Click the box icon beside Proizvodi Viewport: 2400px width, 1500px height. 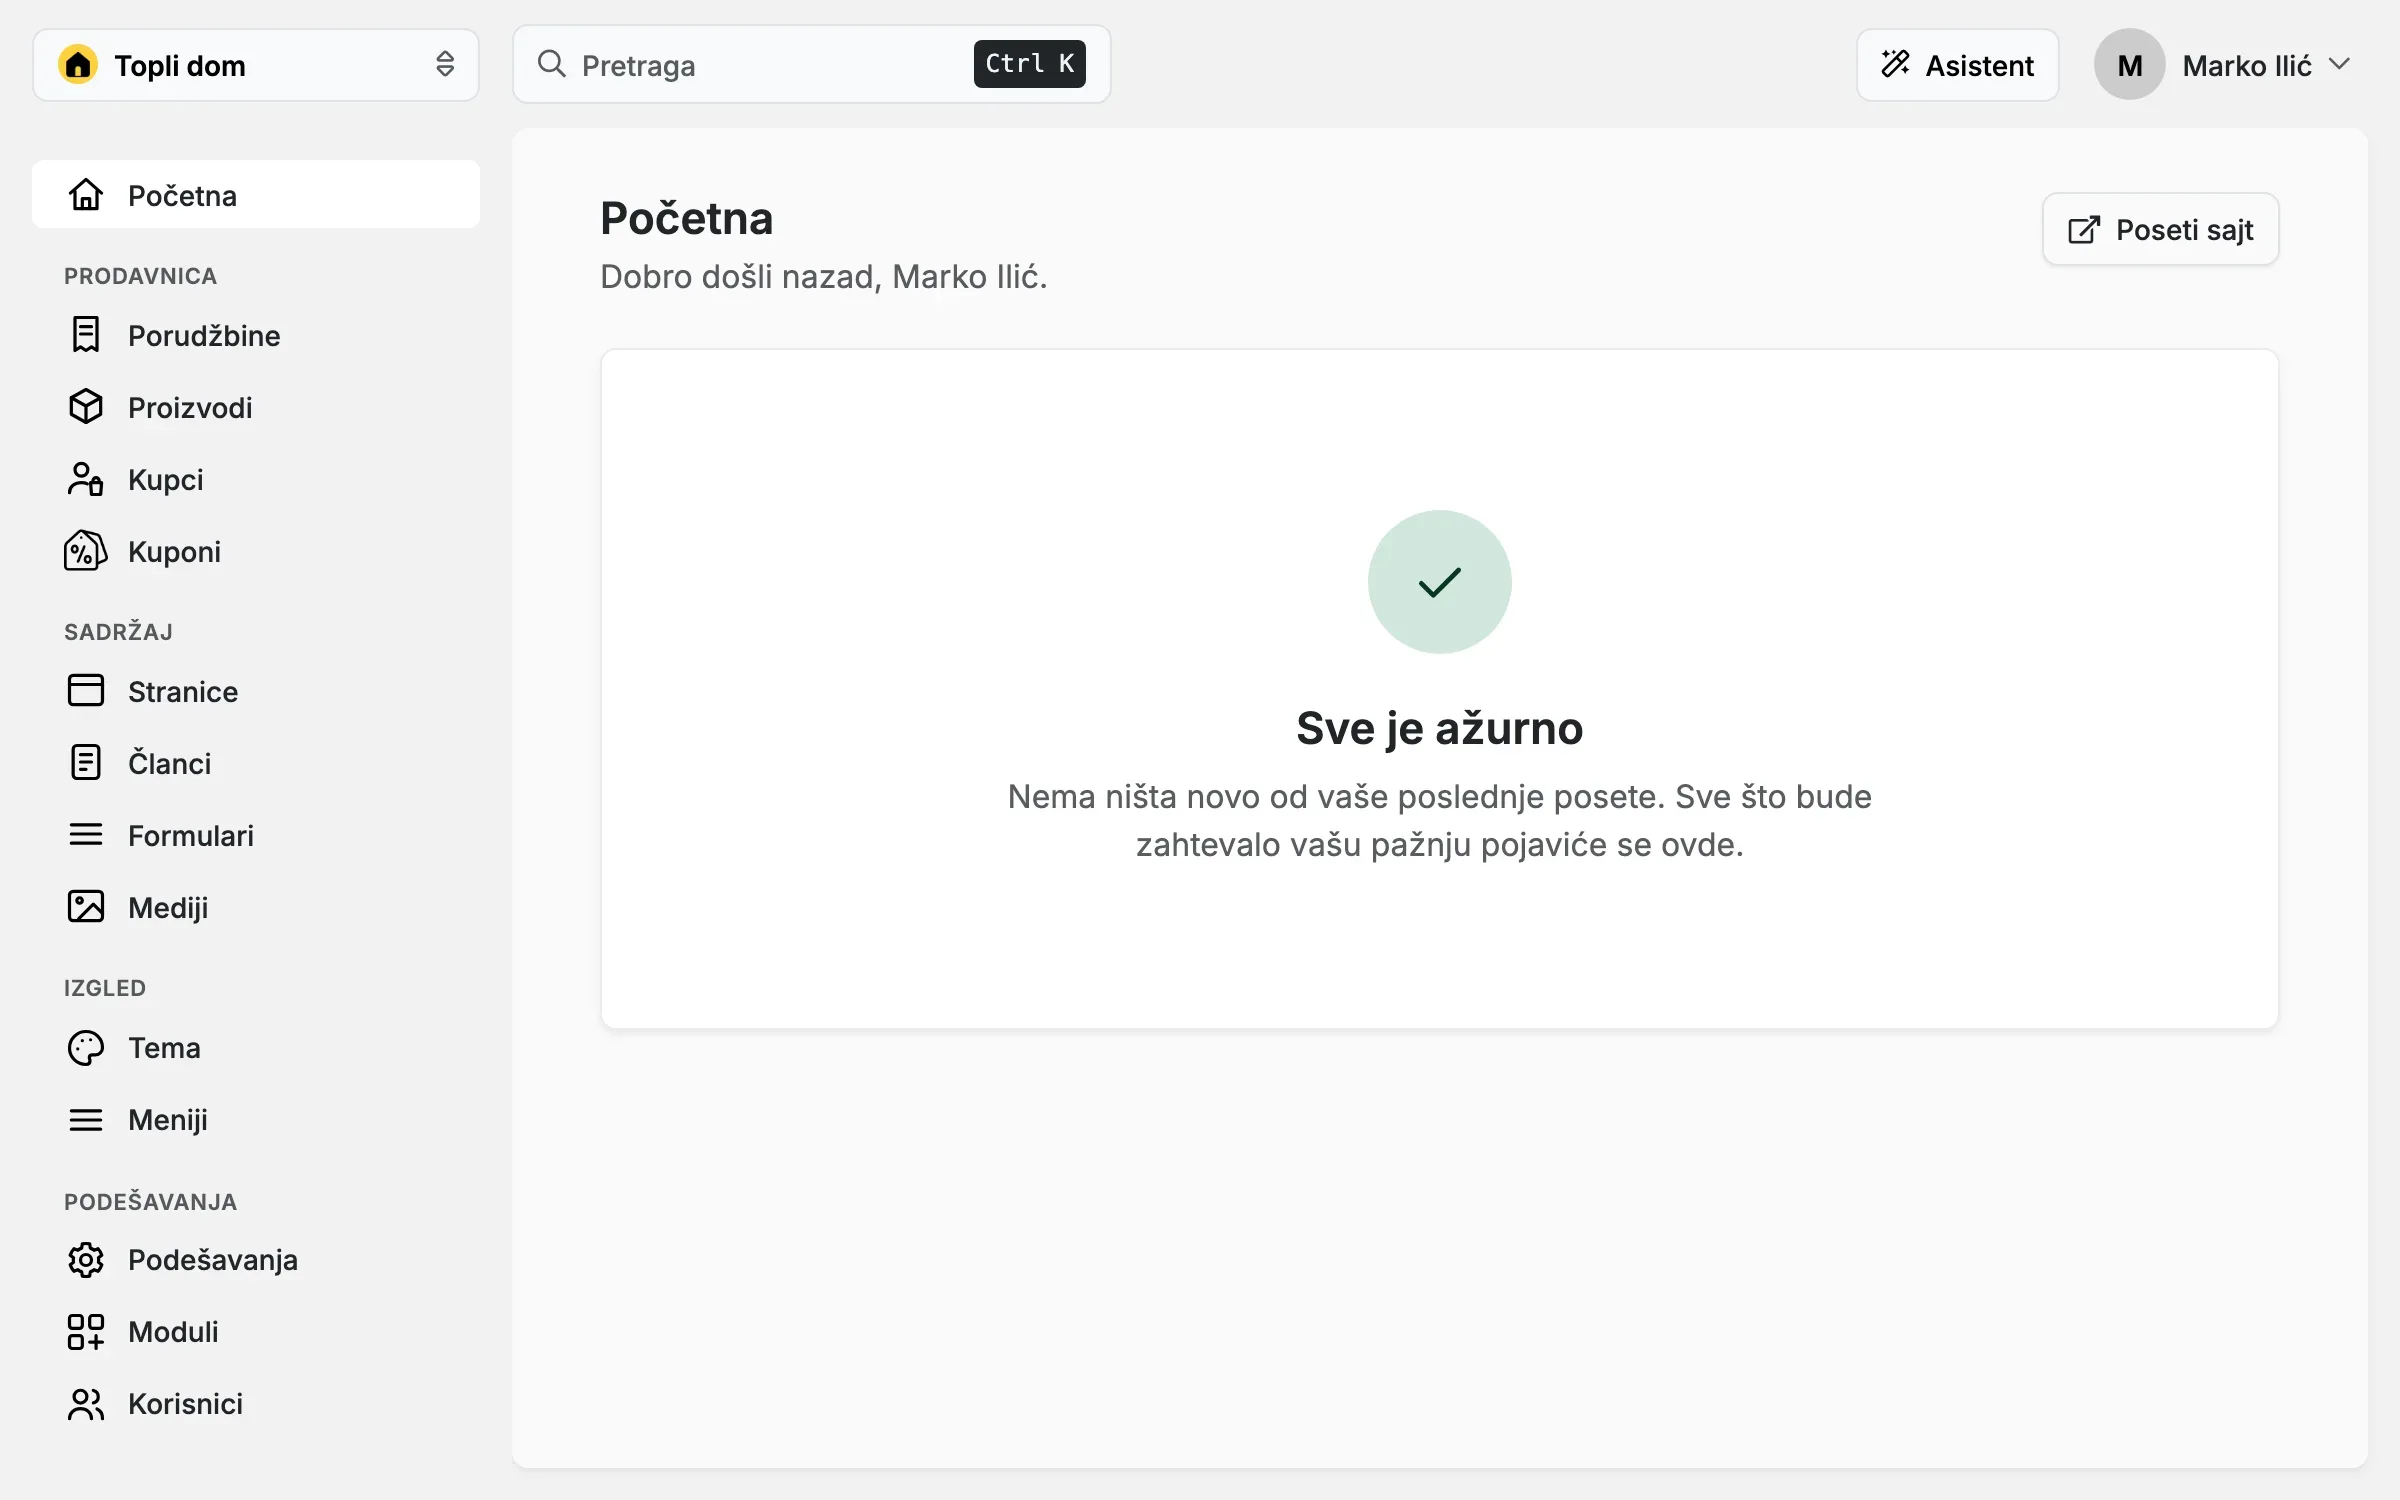(86, 406)
